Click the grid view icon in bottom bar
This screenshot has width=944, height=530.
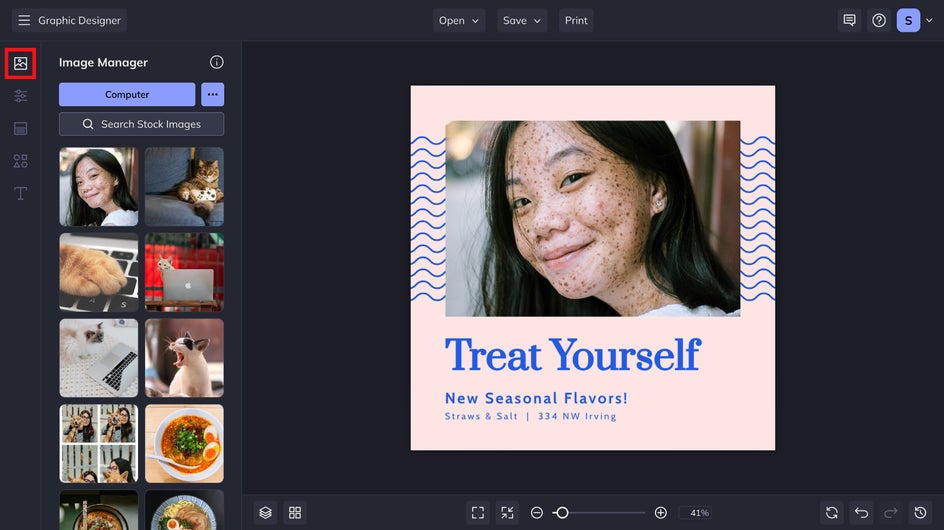tap(295, 513)
